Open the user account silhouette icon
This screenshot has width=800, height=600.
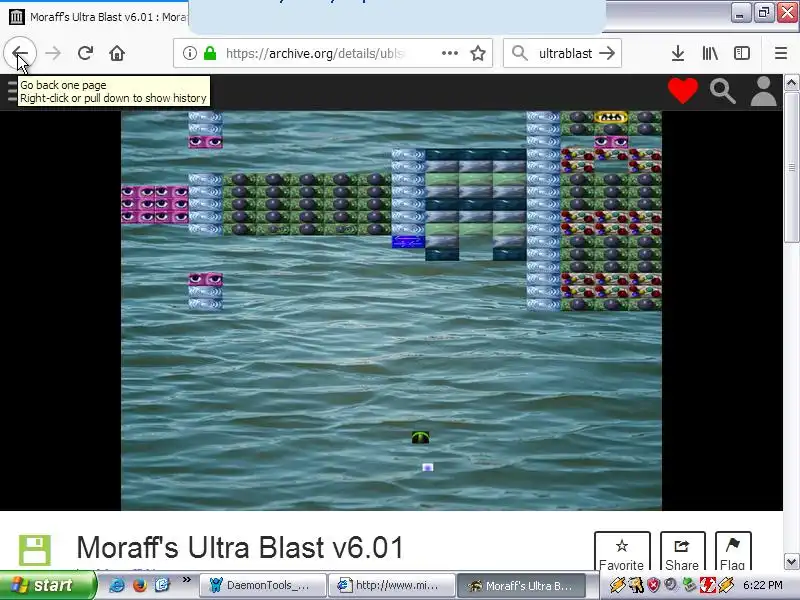[x=763, y=92]
